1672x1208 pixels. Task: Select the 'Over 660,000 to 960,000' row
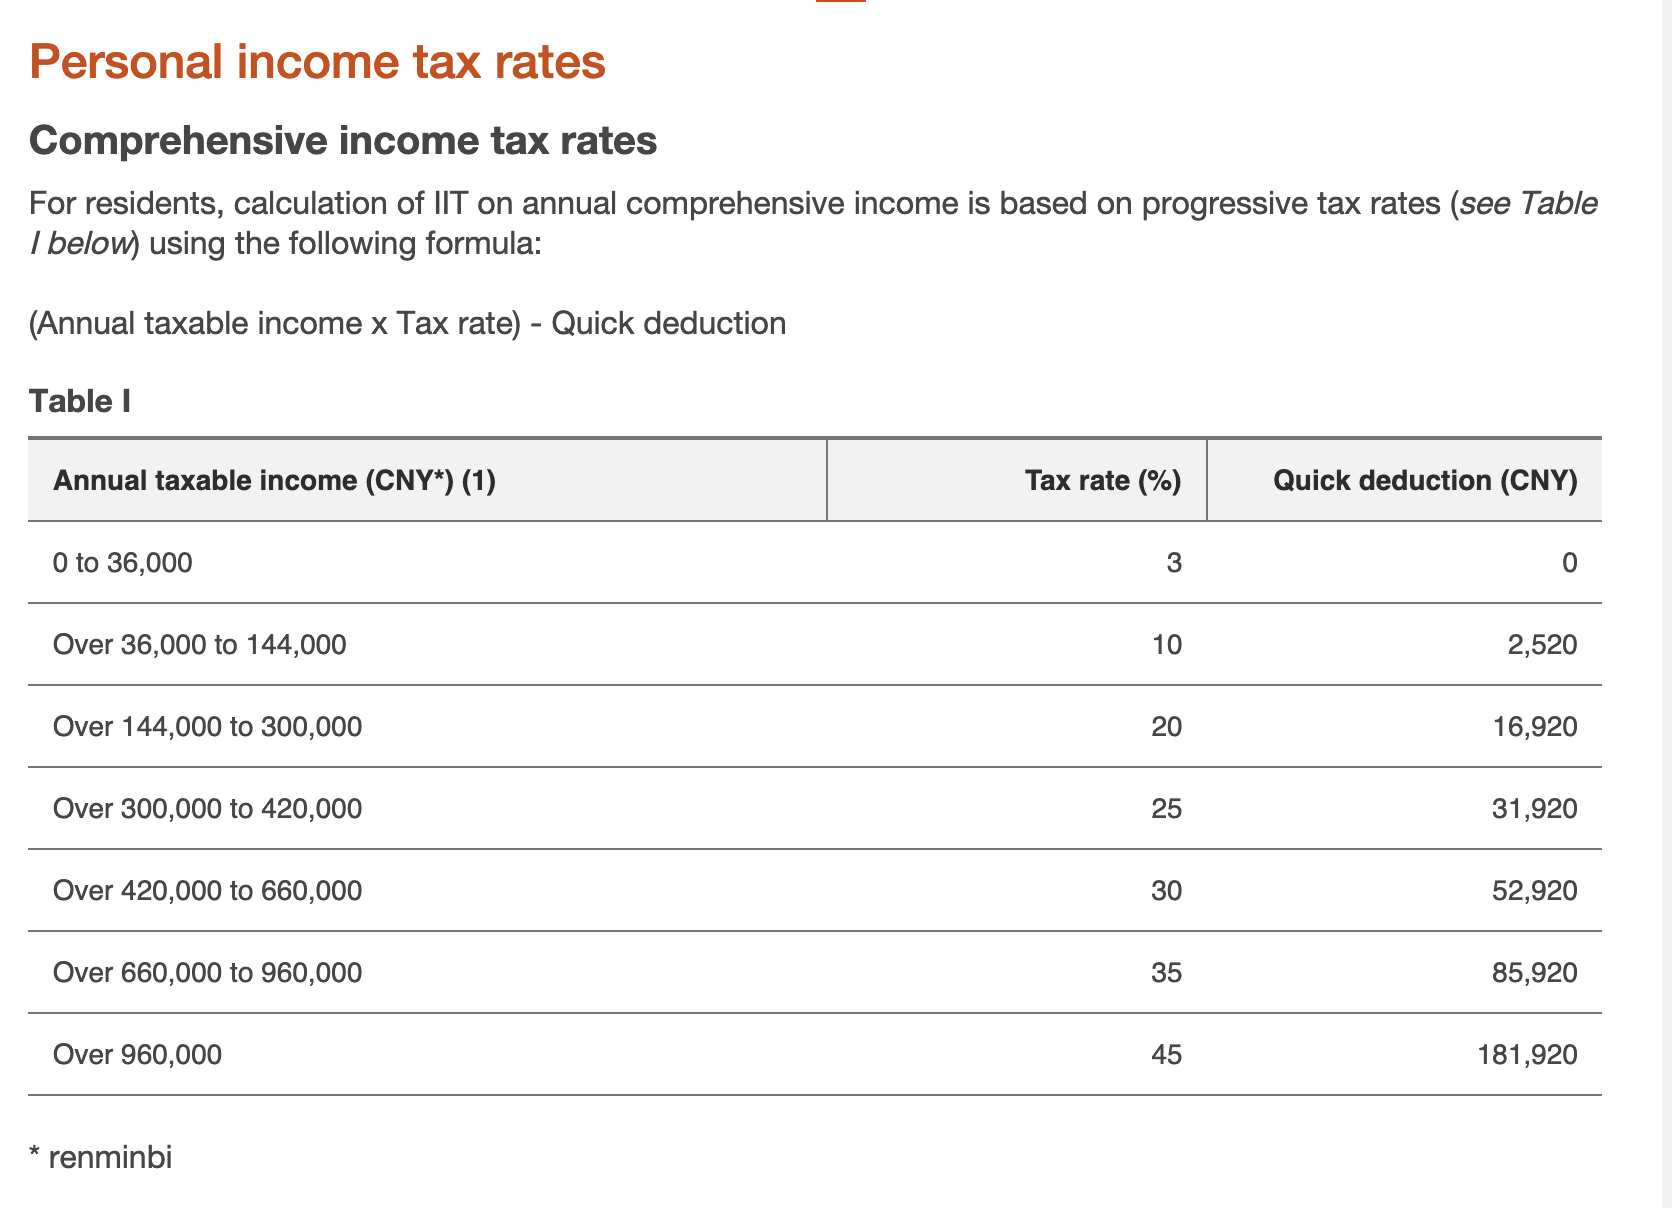coord(815,973)
